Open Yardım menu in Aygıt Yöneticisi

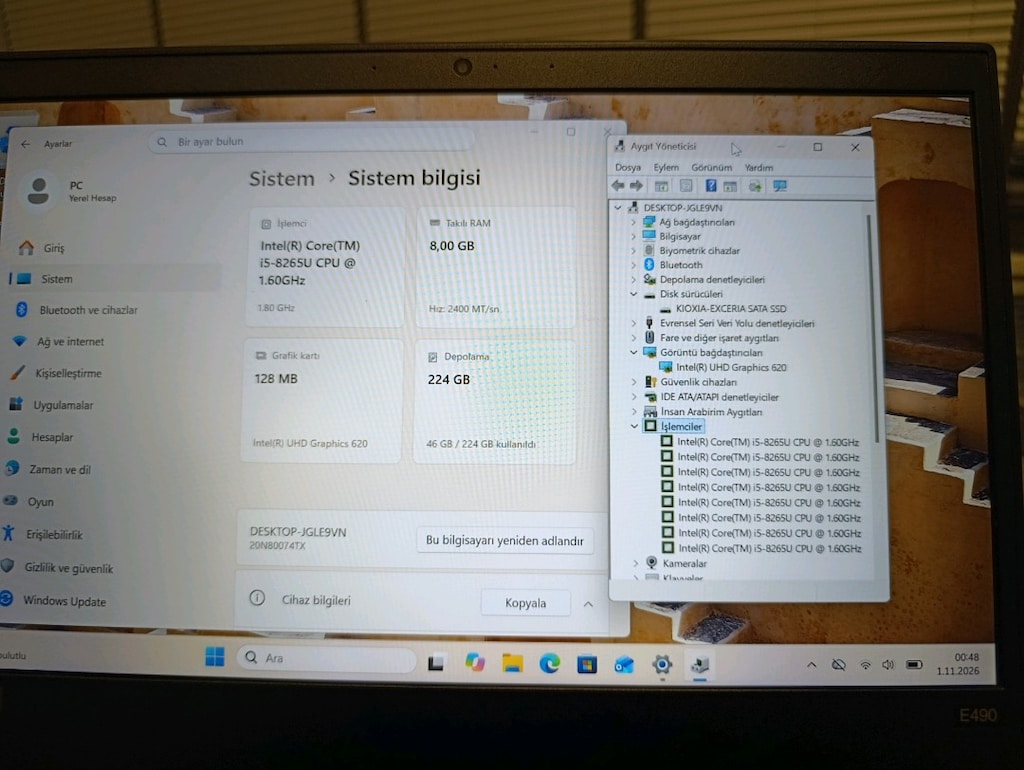pos(758,168)
